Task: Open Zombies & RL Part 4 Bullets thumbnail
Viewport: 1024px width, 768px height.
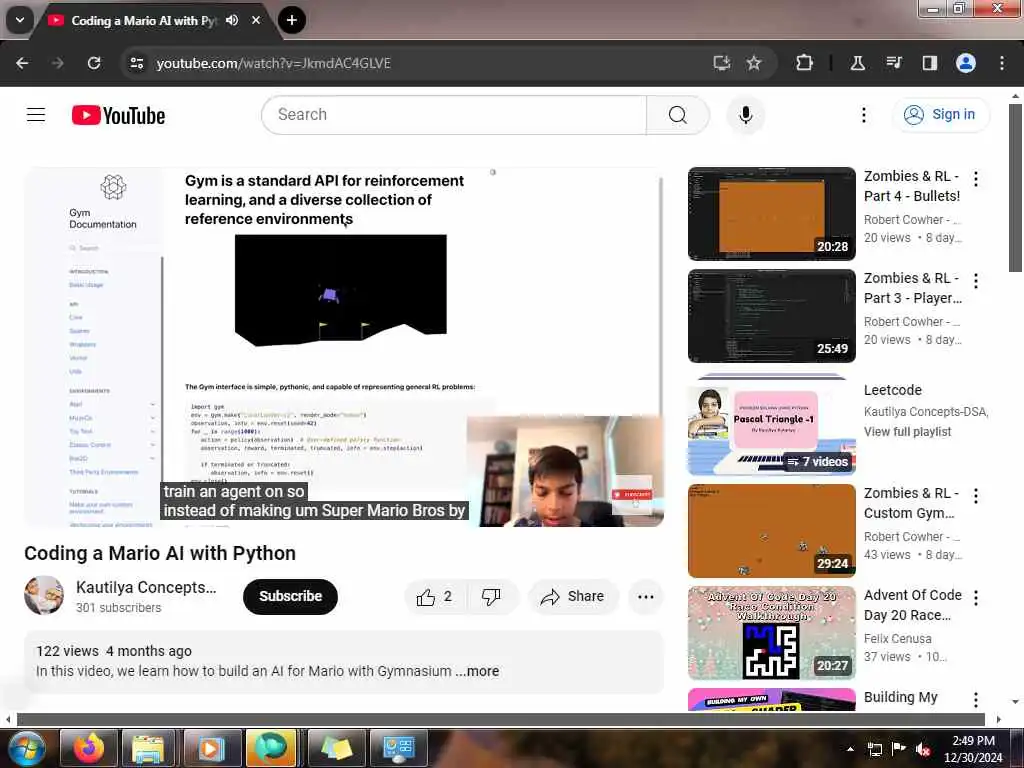Action: click(771, 214)
